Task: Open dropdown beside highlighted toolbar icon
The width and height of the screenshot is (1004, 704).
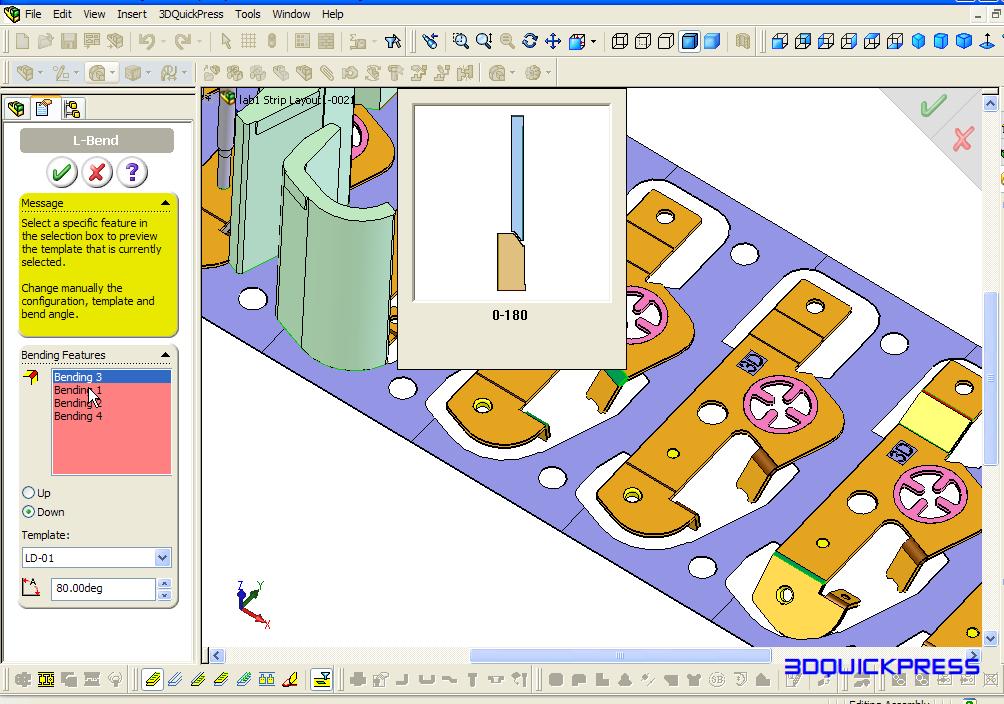Action: point(113,73)
